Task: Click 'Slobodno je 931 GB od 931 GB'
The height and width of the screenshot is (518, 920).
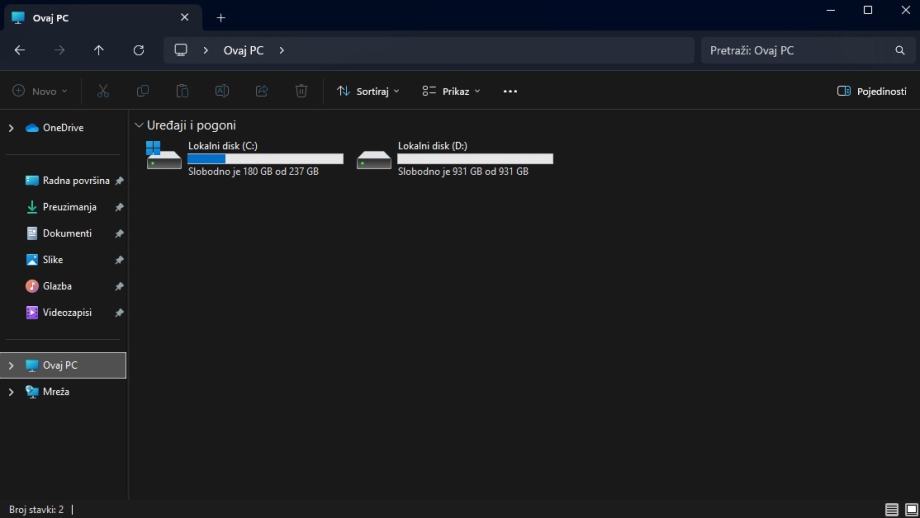Action: [x=463, y=171]
